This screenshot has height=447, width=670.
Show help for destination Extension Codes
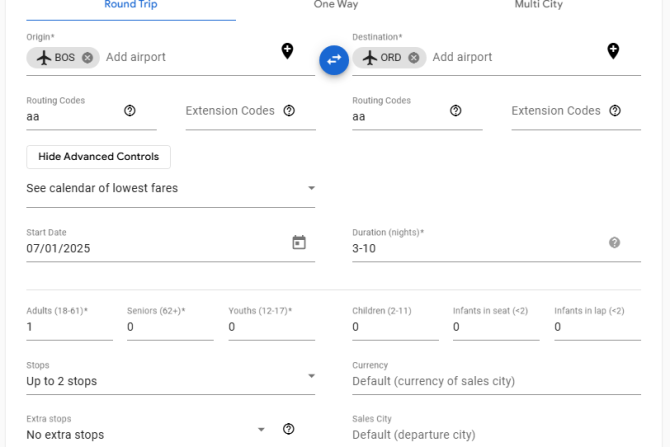point(614,111)
